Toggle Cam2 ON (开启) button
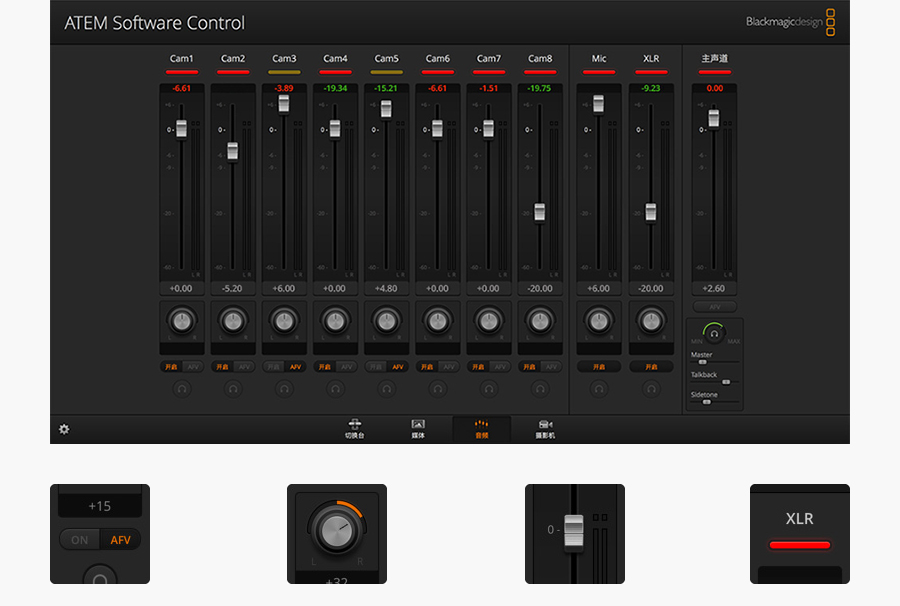The height and width of the screenshot is (606, 900). (222, 367)
